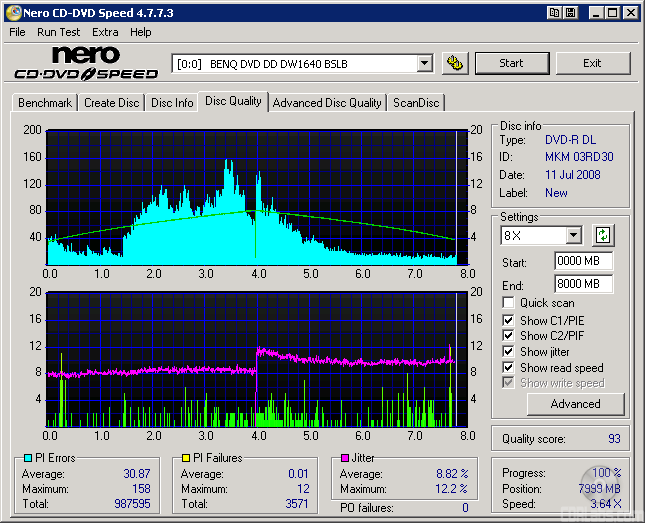
Task: Click the yellow PI Failures legend square
Action: pyautogui.click(x=186, y=458)
